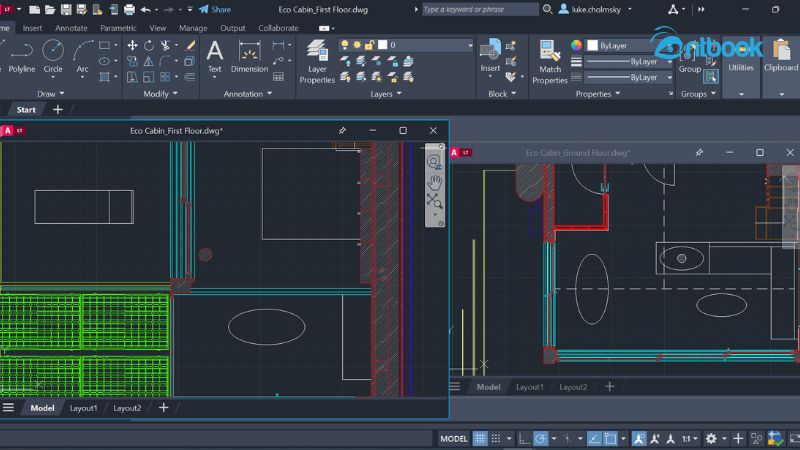Screen dimensions: 800x450
Task: Click the Open folder icon in quick access toolbar
Action: tap(50, 9)
